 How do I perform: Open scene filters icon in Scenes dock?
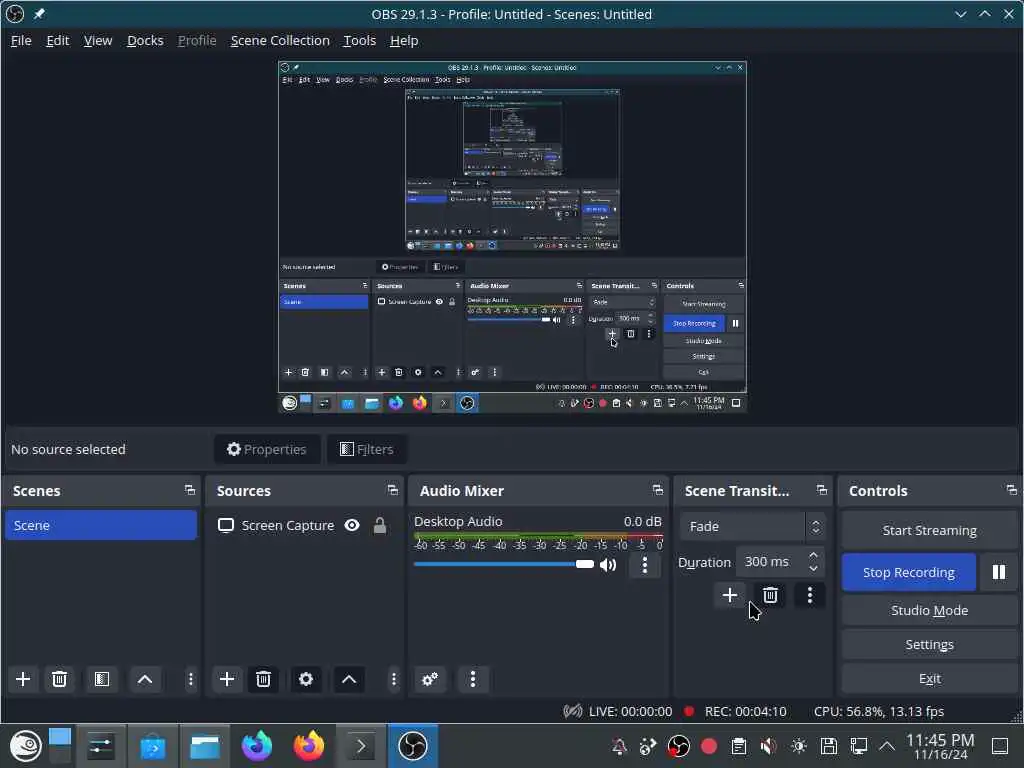click(x=102, y=679)
